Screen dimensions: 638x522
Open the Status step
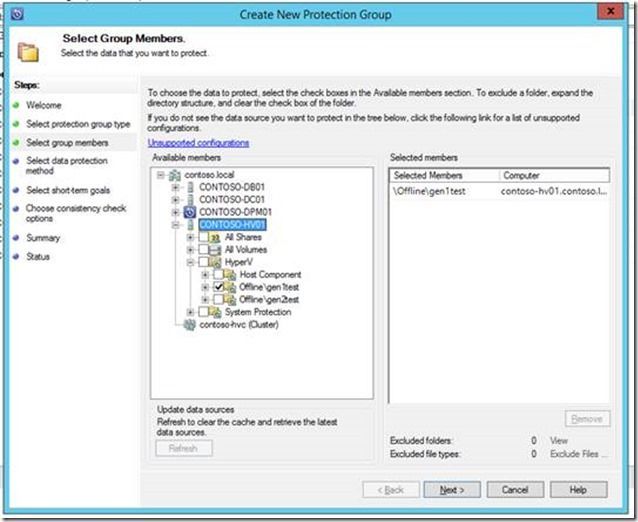[x=38, y=257]
